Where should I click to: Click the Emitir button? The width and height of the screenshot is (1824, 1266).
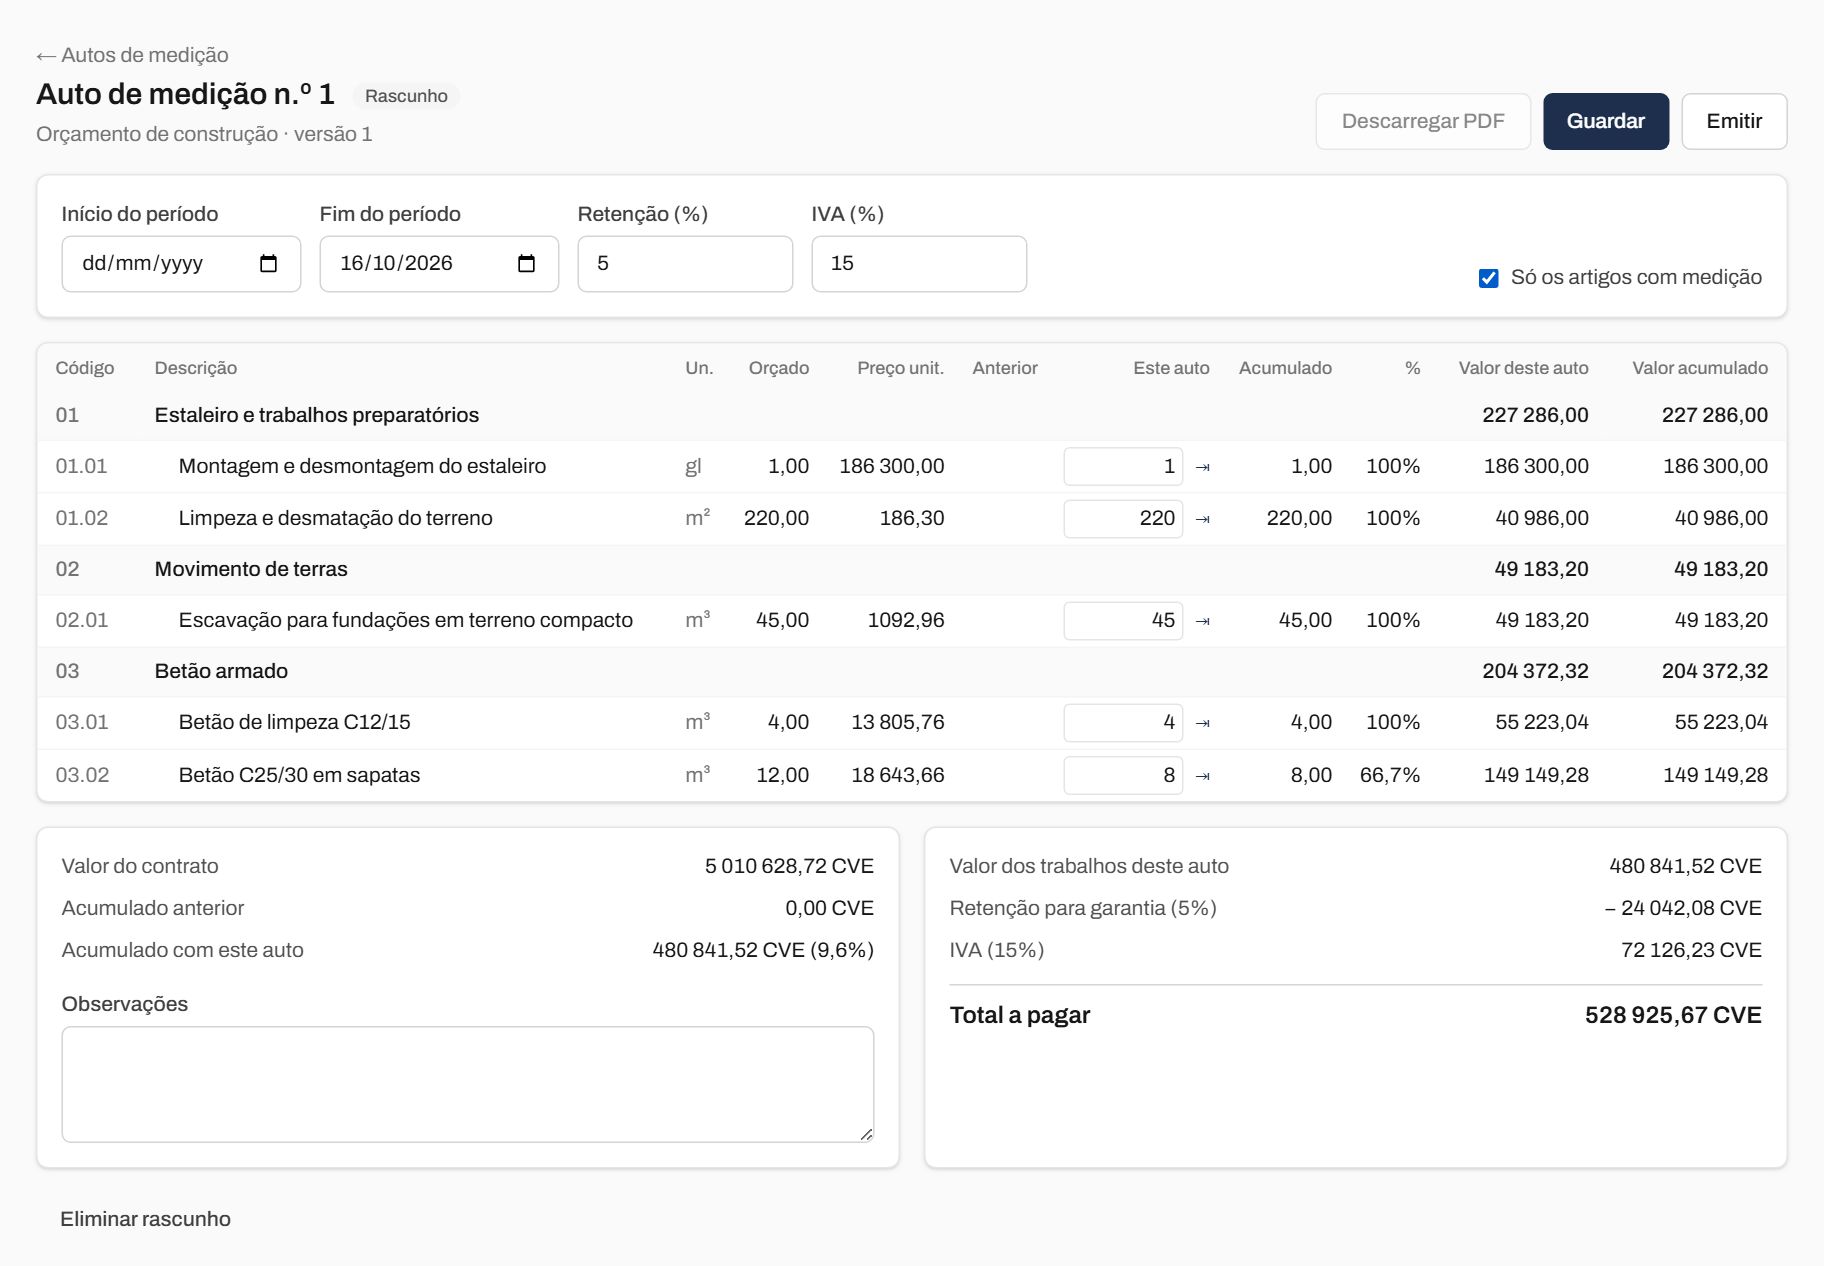(x=1733, y=121)
